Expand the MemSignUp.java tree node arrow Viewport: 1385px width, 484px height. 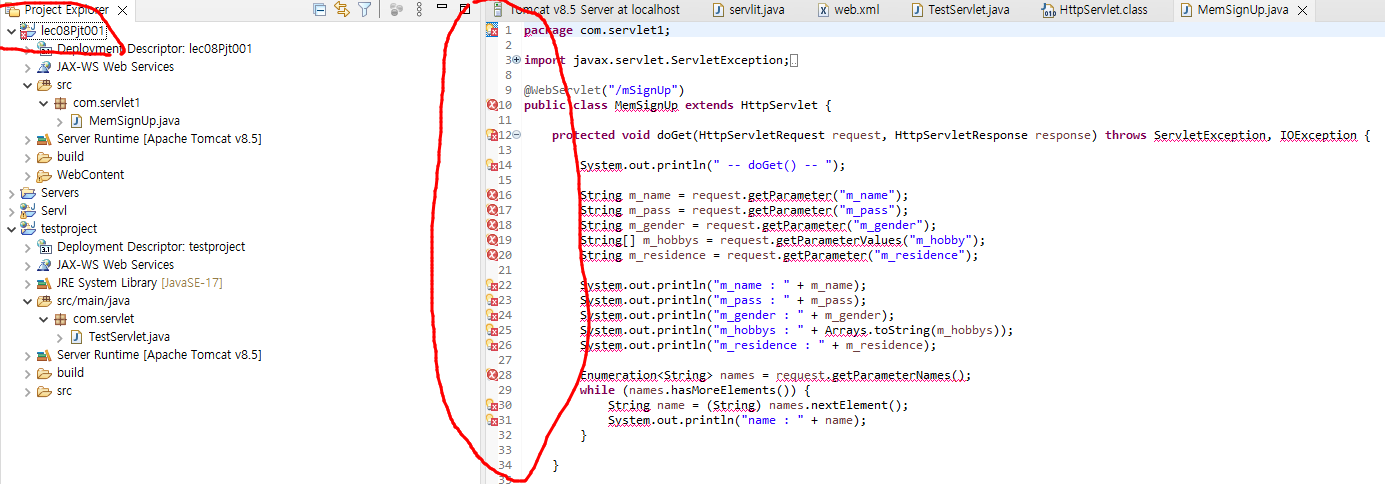(x=59, y=120)
